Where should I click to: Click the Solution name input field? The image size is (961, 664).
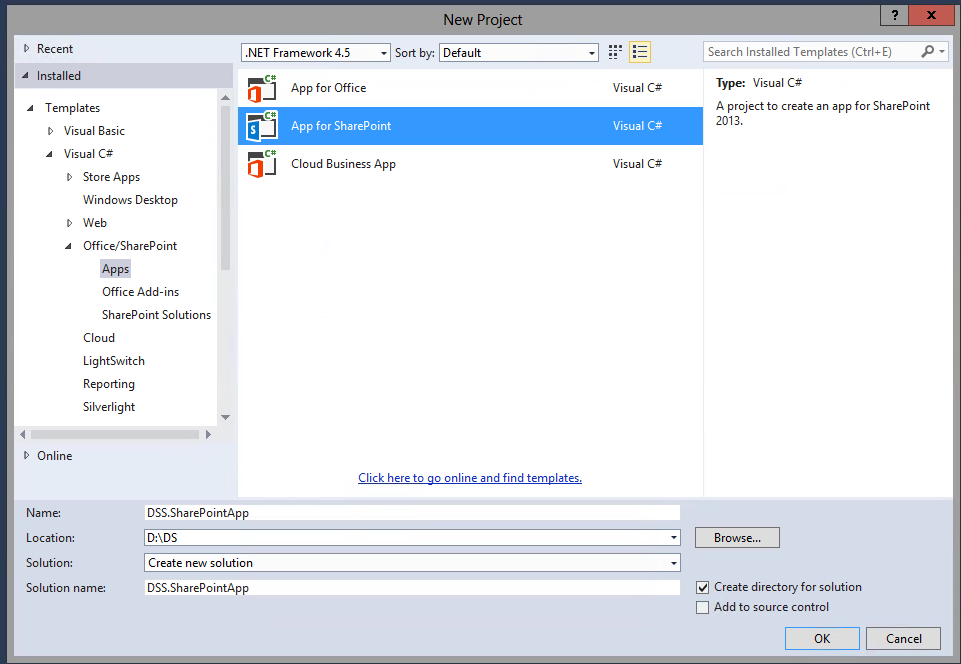click(x=412, y=587)
